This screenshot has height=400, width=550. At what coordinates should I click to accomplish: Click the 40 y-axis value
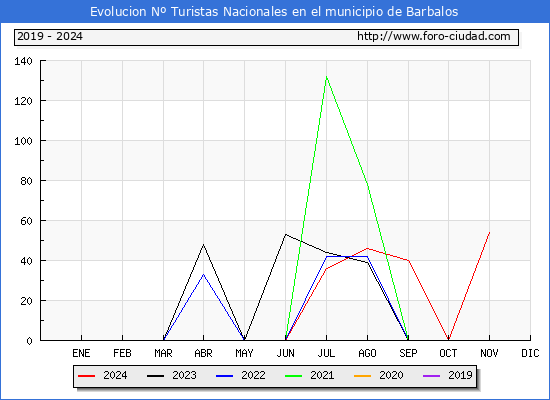click(26, 261)
